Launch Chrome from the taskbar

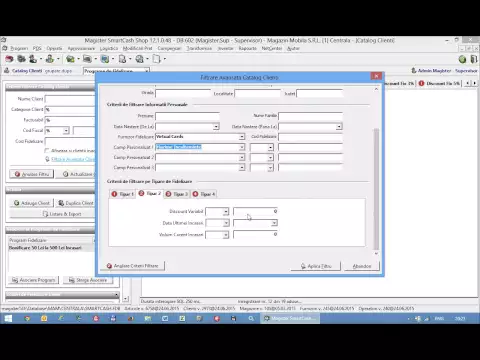click(x=27, y=318)
